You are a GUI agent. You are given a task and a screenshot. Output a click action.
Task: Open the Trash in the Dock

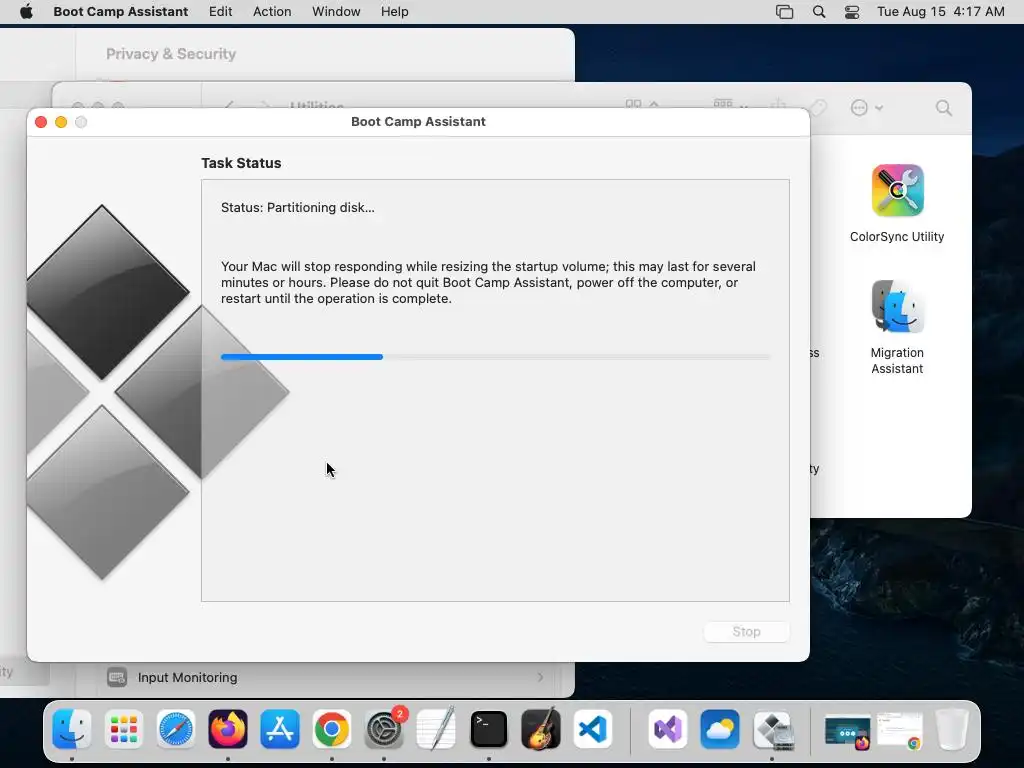click(952, 729)
